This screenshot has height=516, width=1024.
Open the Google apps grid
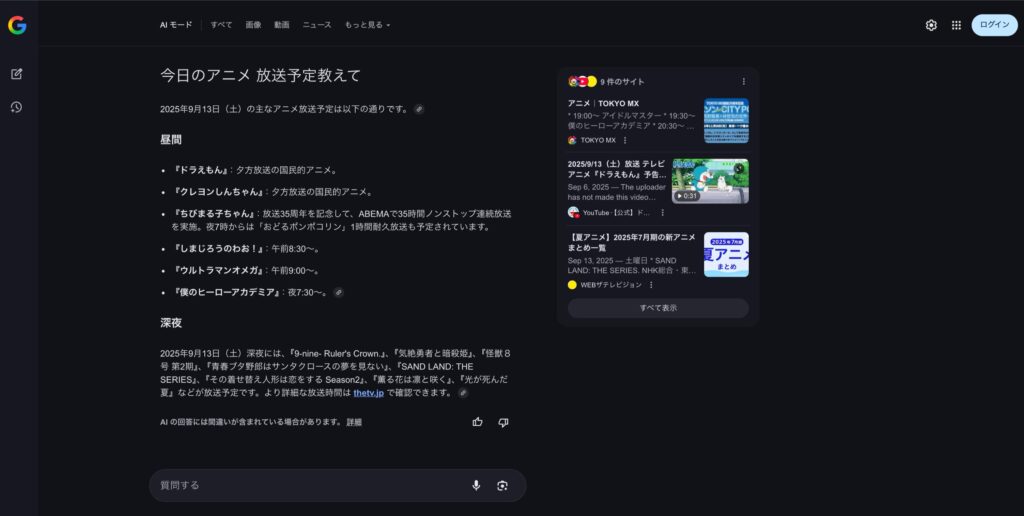(956, 25)
